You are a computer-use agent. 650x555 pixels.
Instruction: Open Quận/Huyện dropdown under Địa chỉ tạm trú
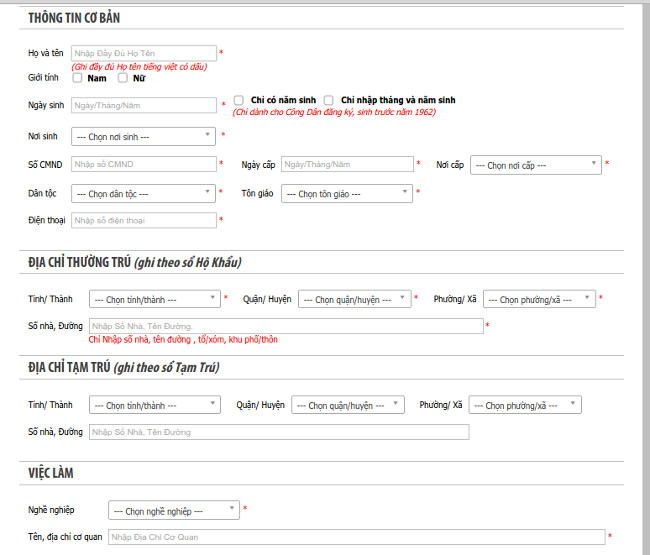click(x=348, y=405)
